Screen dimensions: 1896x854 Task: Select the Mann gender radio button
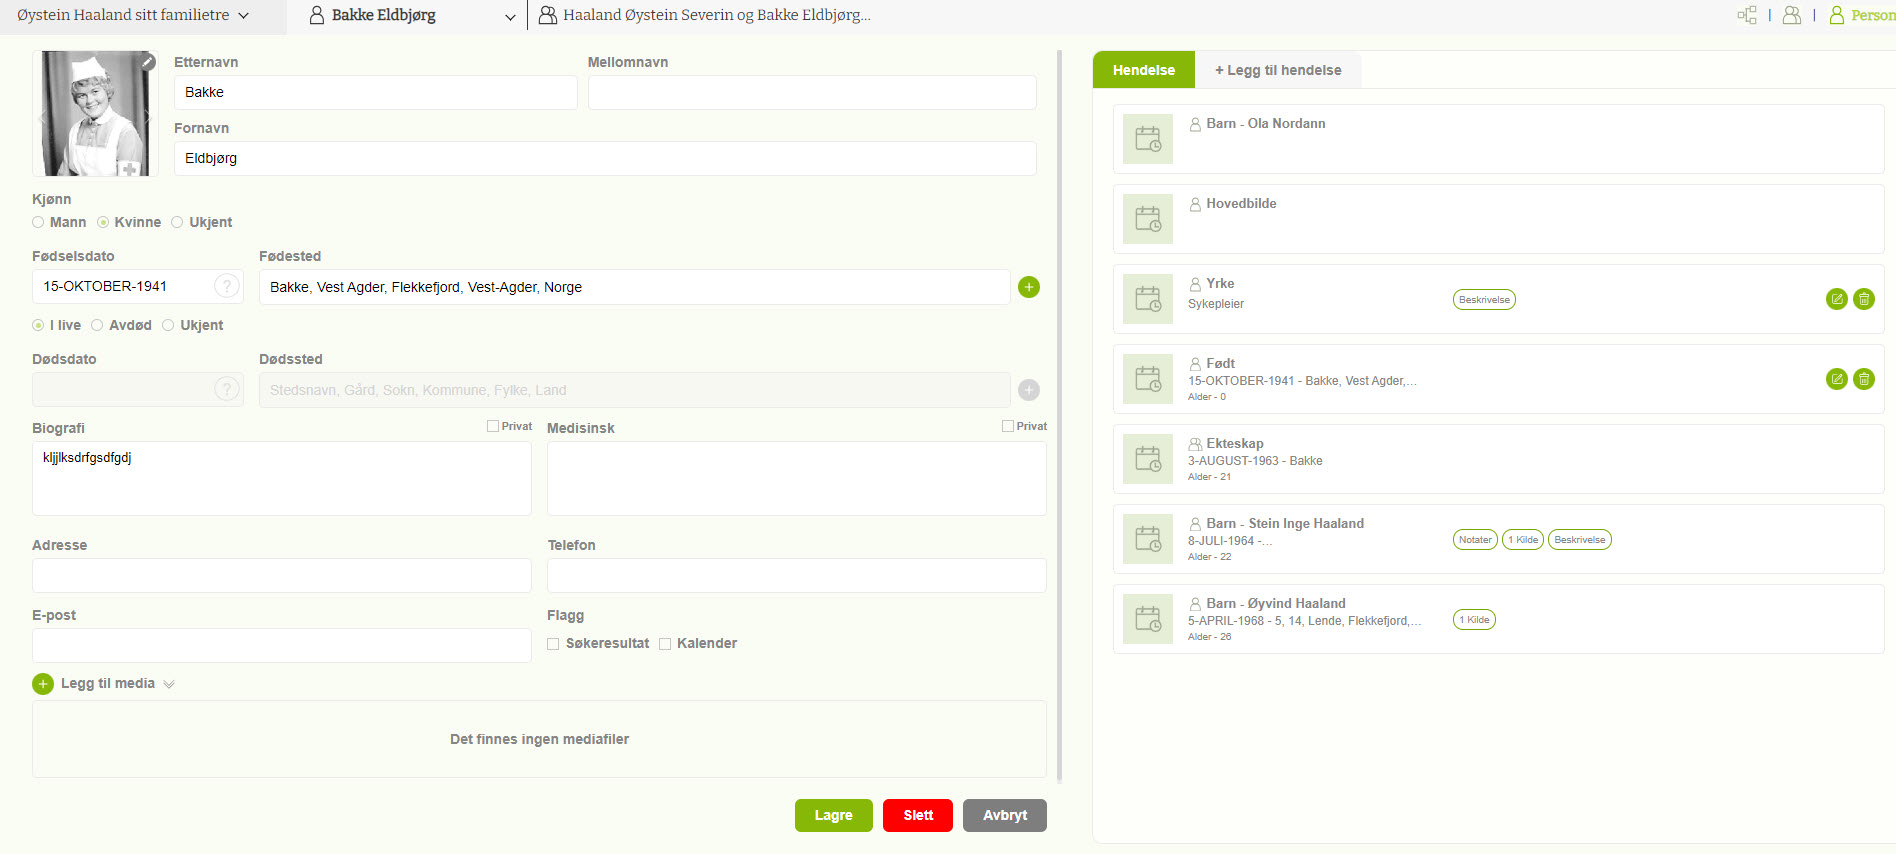[38, 222]
